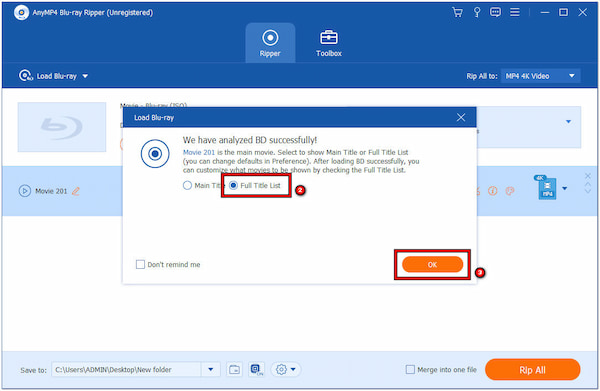The image size is (600, 391).
Task: Start ripping with Rip All
Action: pyautogui.click(x=532, y=370)
